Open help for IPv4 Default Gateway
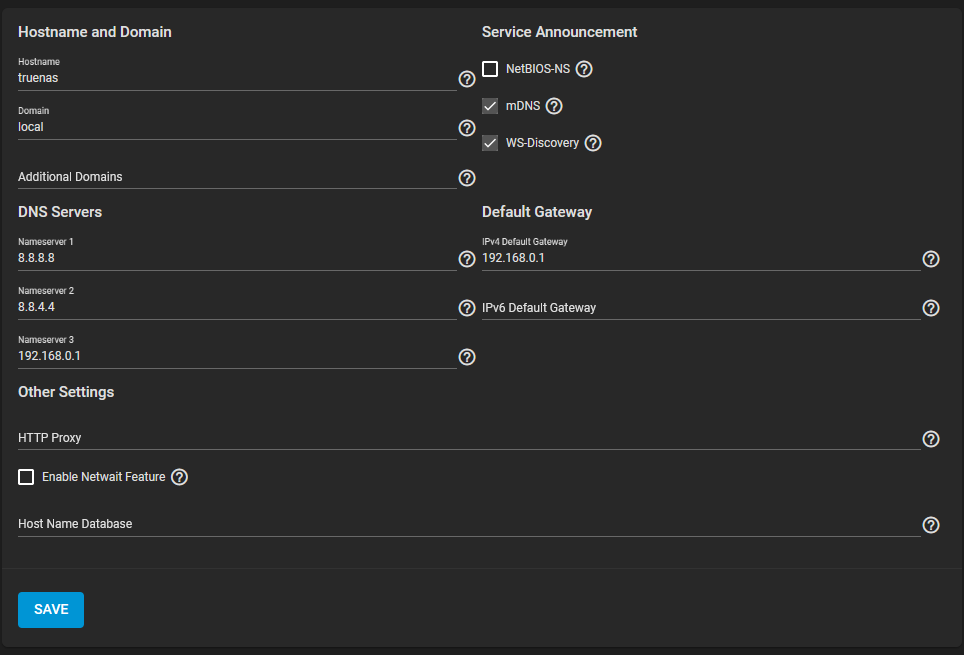This screenshot has height=655, width=964. 931,259
